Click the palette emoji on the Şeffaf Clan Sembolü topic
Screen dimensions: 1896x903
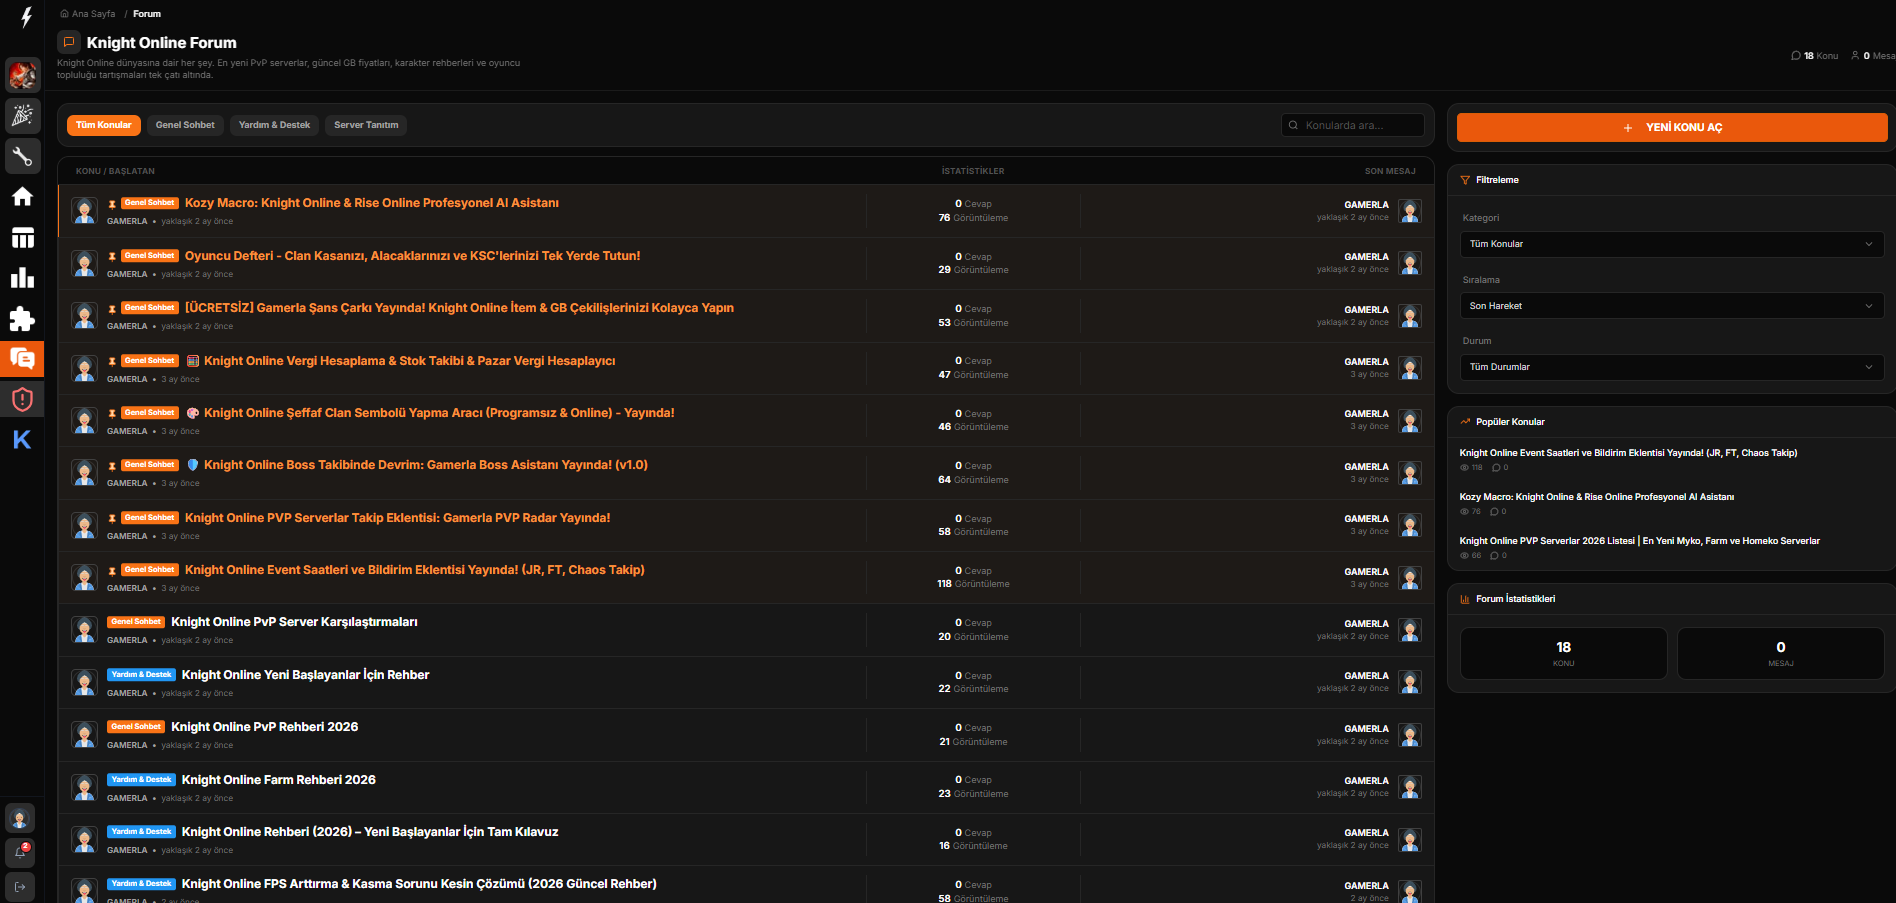193,413
